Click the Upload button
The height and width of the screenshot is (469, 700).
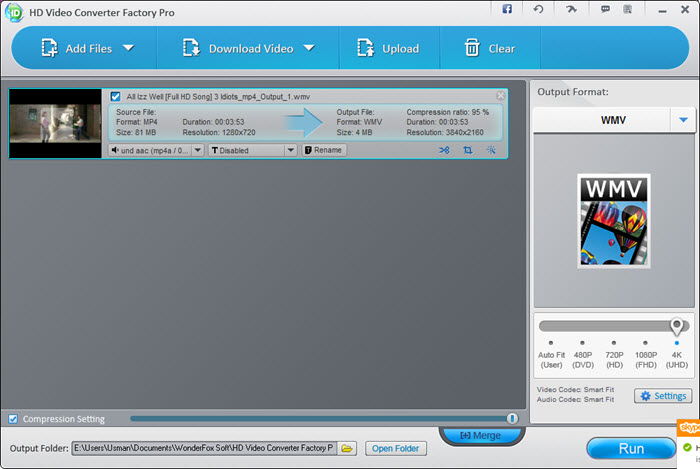click(x=388, y=48)
